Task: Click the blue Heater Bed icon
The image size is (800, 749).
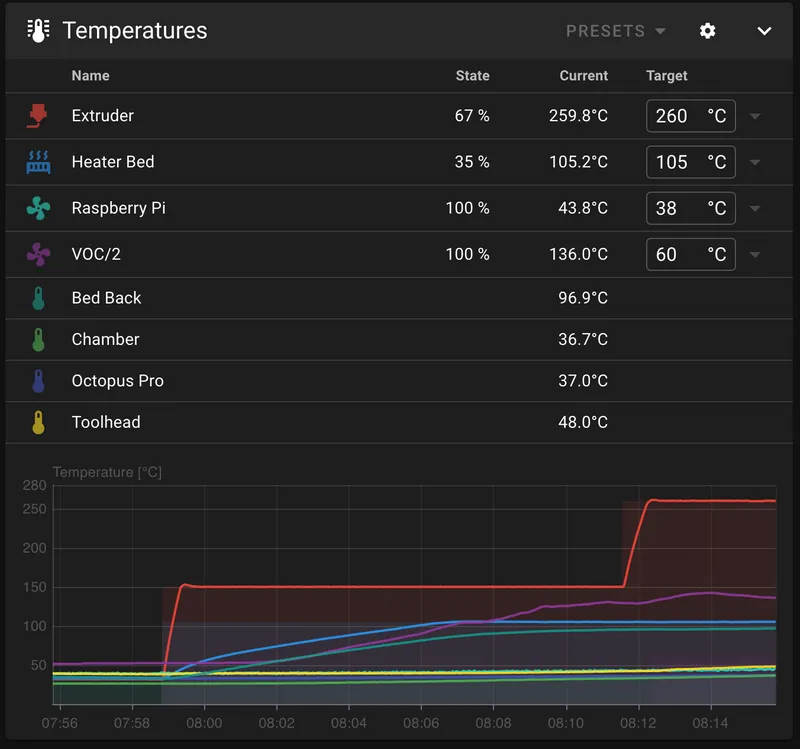Action: pyautogui.click(x=38, y=162)
